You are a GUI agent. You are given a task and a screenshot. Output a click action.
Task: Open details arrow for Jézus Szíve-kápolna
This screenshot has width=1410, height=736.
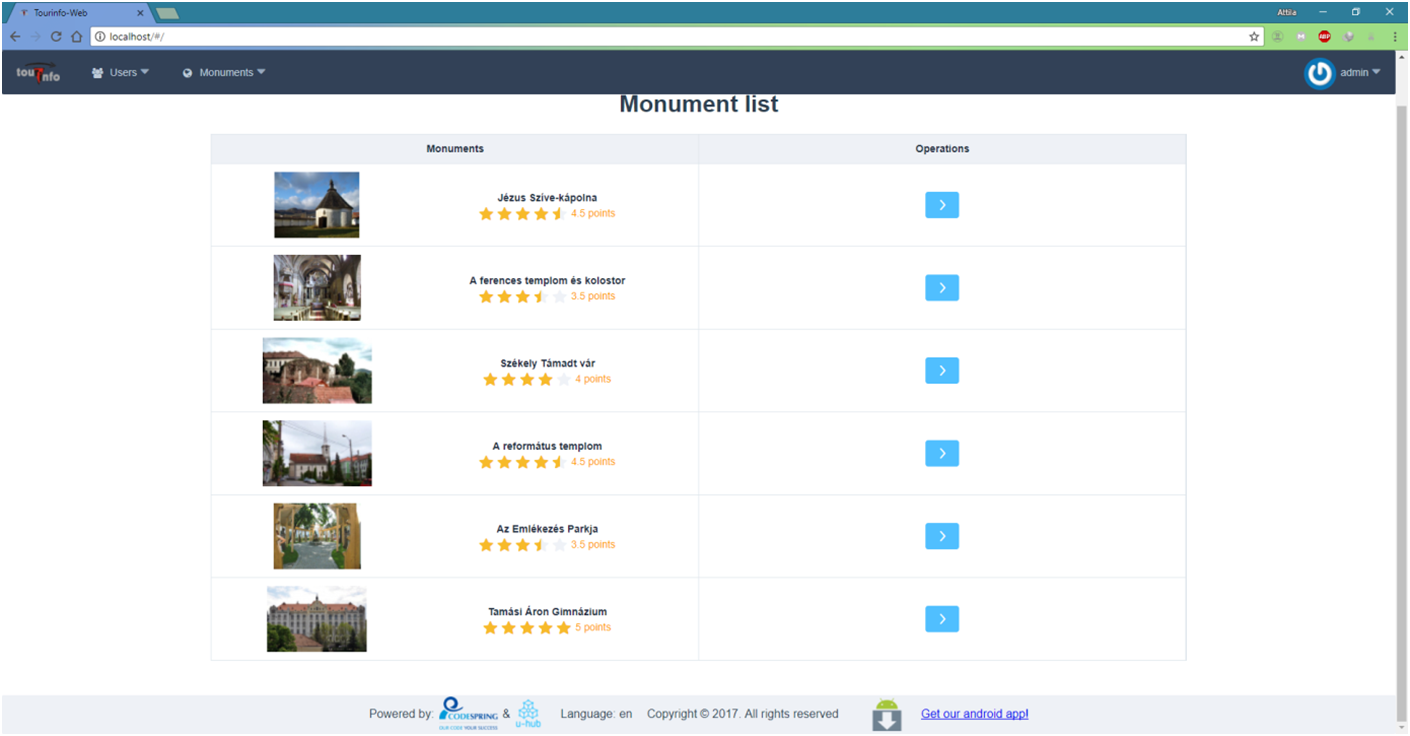tap(941, 205)
